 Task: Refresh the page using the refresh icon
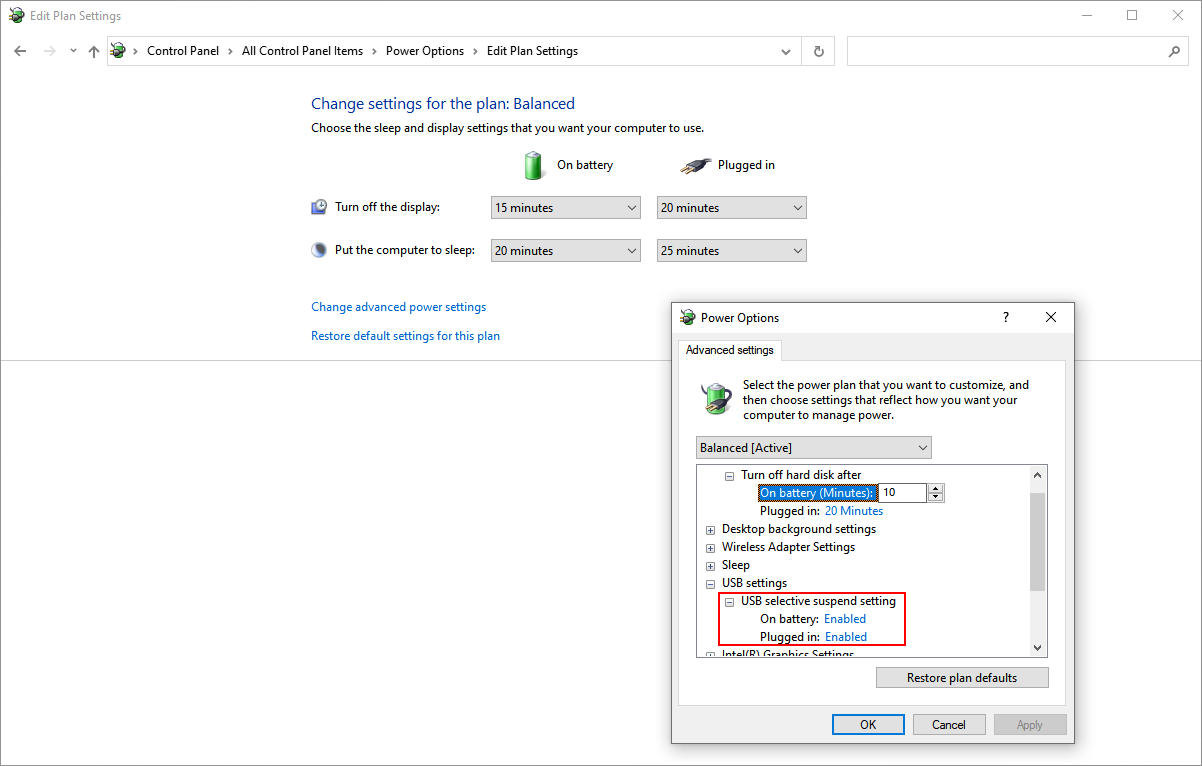818,51
